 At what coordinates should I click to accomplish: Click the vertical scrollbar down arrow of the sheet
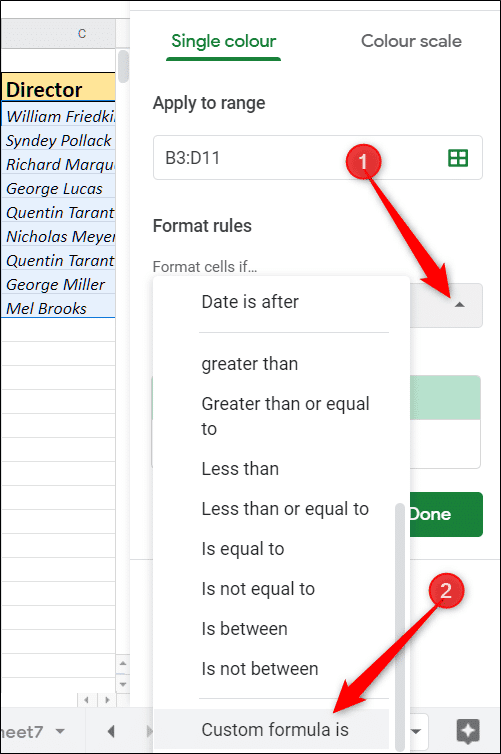pos(123,684)
